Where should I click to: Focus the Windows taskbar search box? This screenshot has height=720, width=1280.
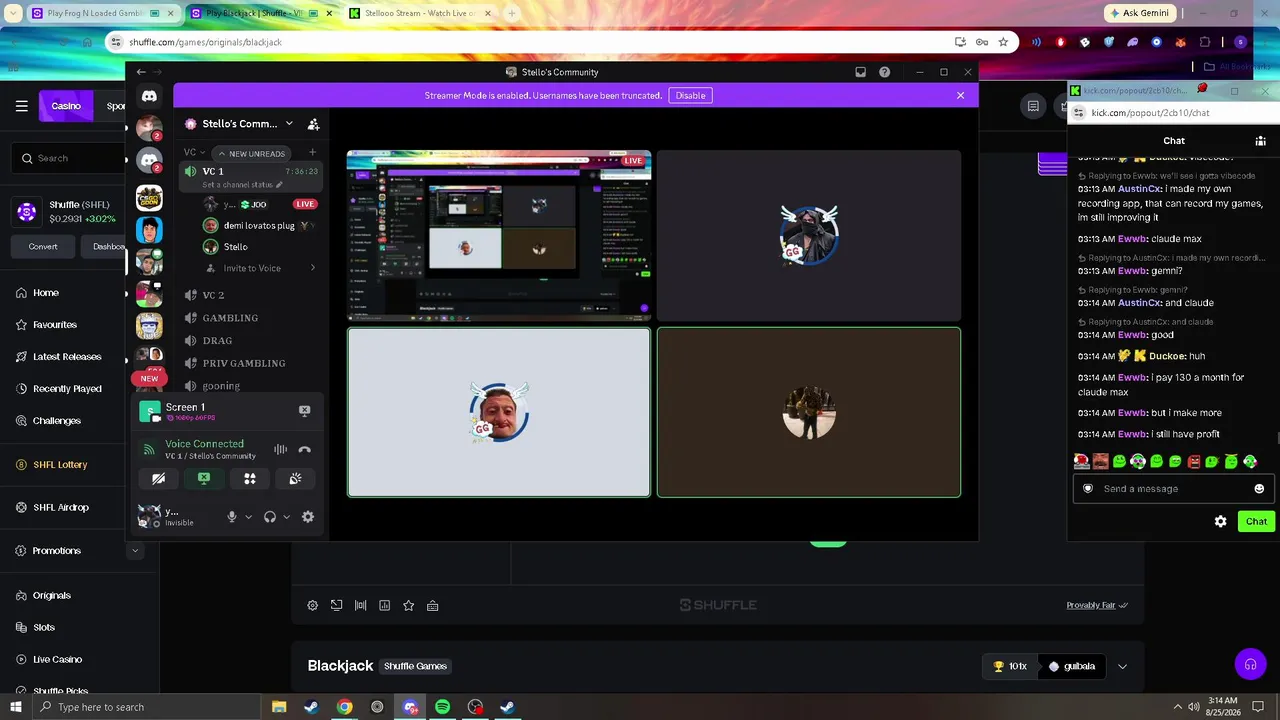[144, 707]
